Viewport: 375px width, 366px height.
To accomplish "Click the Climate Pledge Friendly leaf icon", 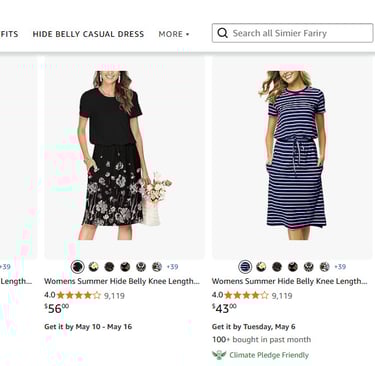I will click(x=219, y=355).
